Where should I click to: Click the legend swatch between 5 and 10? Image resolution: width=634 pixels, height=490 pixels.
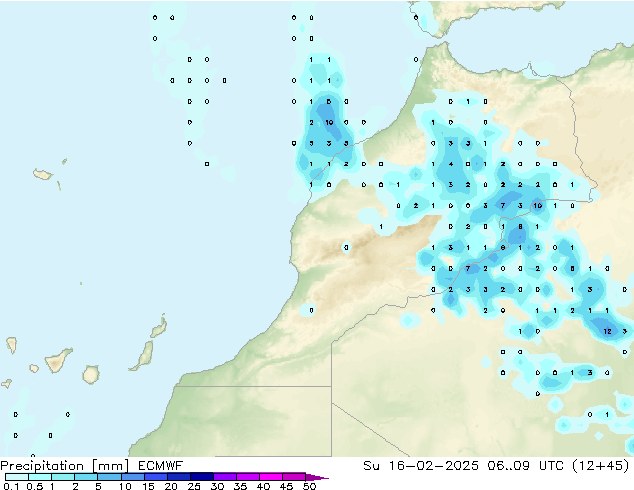(109, 477)
